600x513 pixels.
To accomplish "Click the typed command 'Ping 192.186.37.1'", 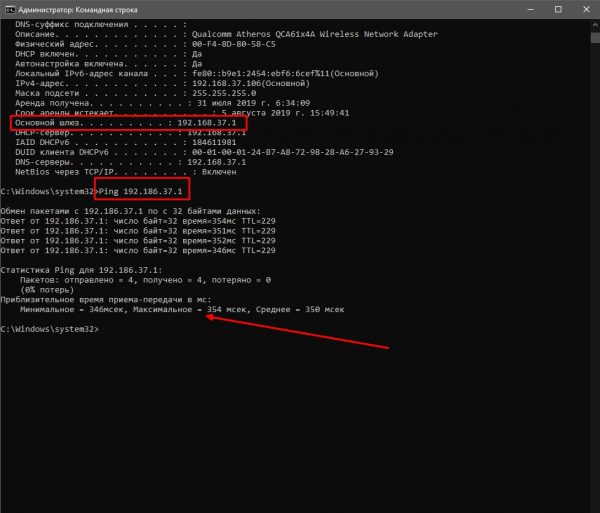I will point(140,191).
